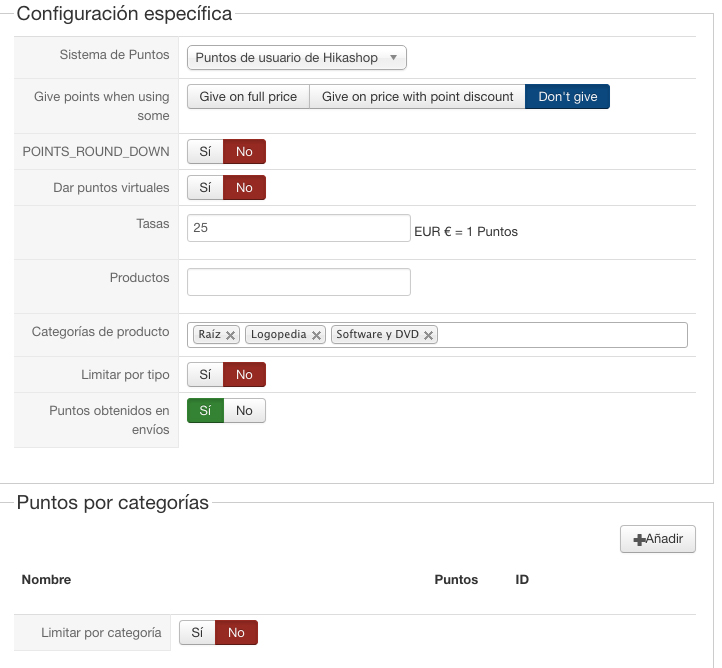Open the Sistema de Puntos dropdown
Image resolution: width=722 pixels, height=668 pixels.
point(296,58)
